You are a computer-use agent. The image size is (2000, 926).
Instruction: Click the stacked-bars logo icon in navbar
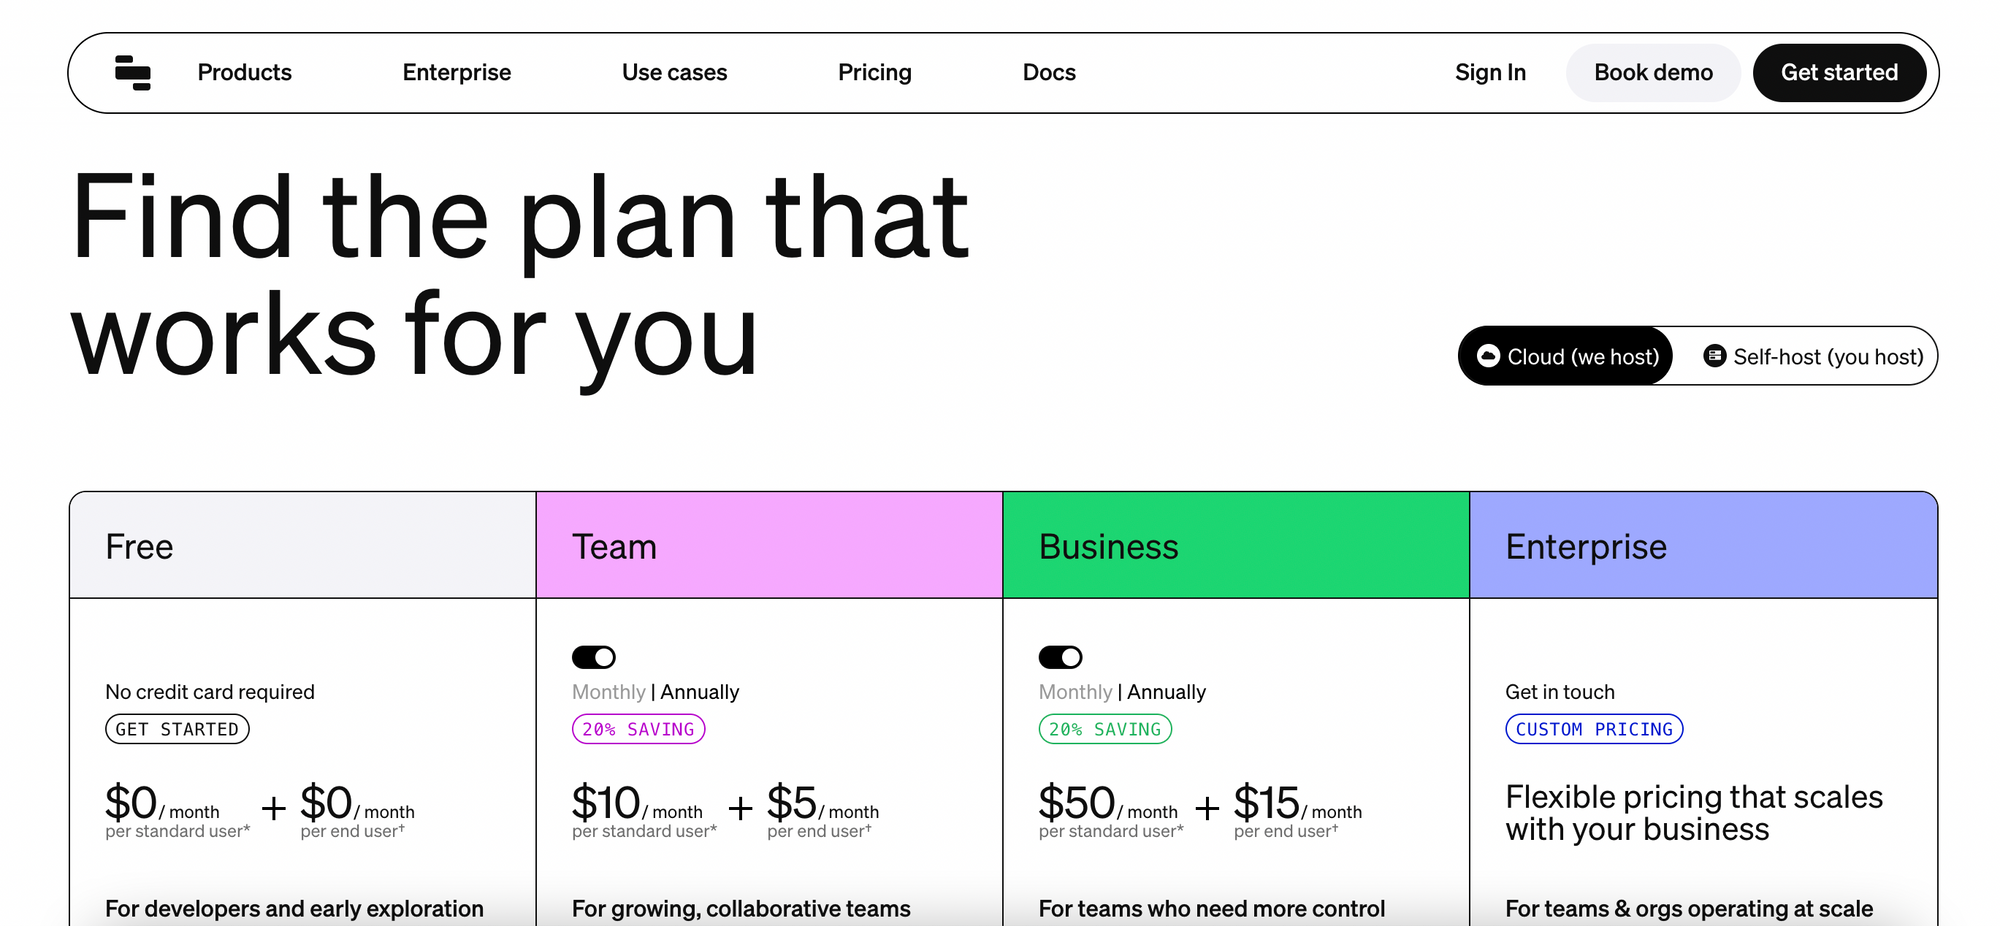click(x=133, y=73)
